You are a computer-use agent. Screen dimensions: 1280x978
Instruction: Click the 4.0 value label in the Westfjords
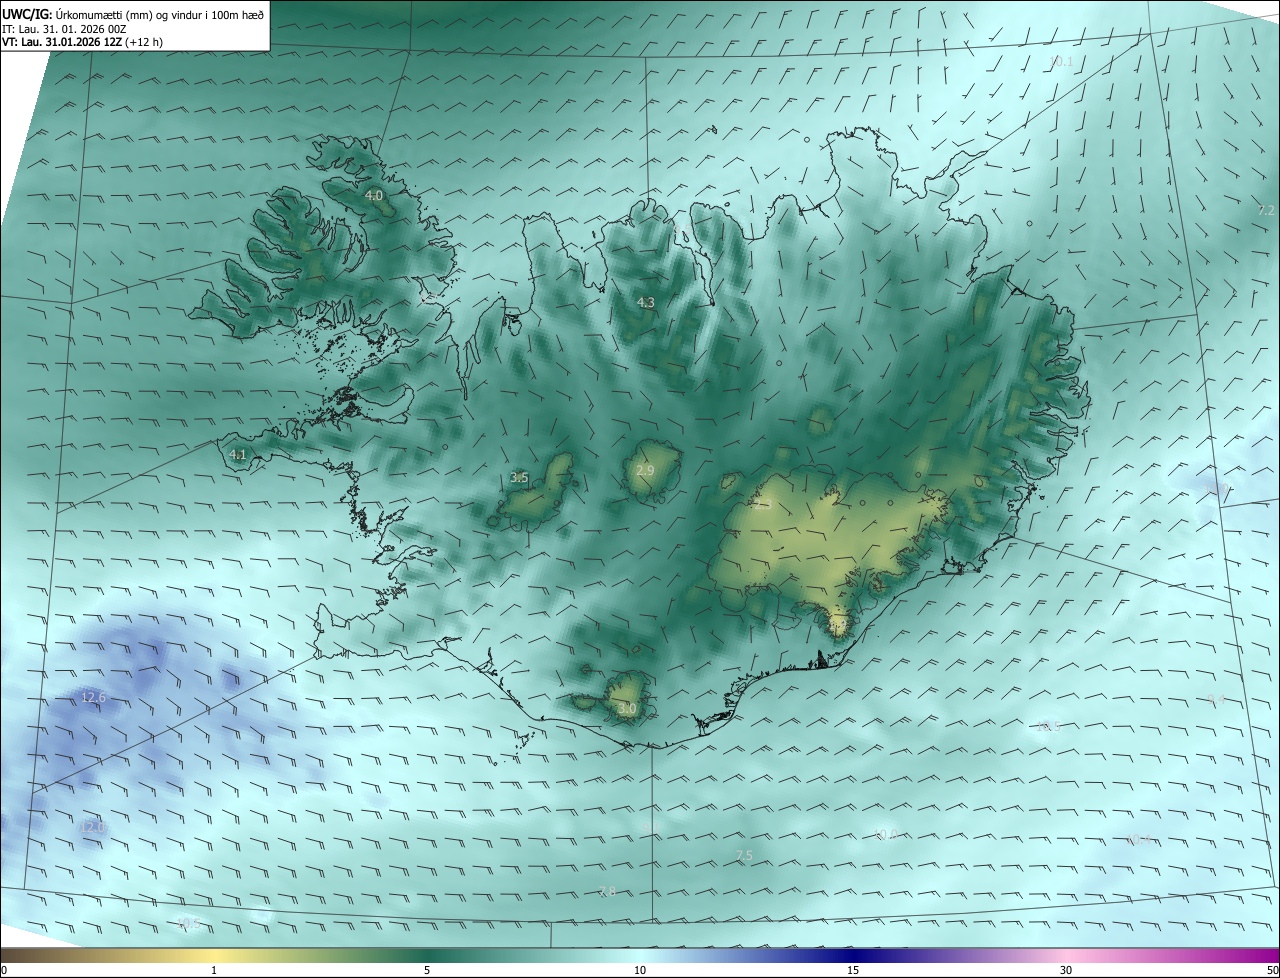(x=374, y=196)
